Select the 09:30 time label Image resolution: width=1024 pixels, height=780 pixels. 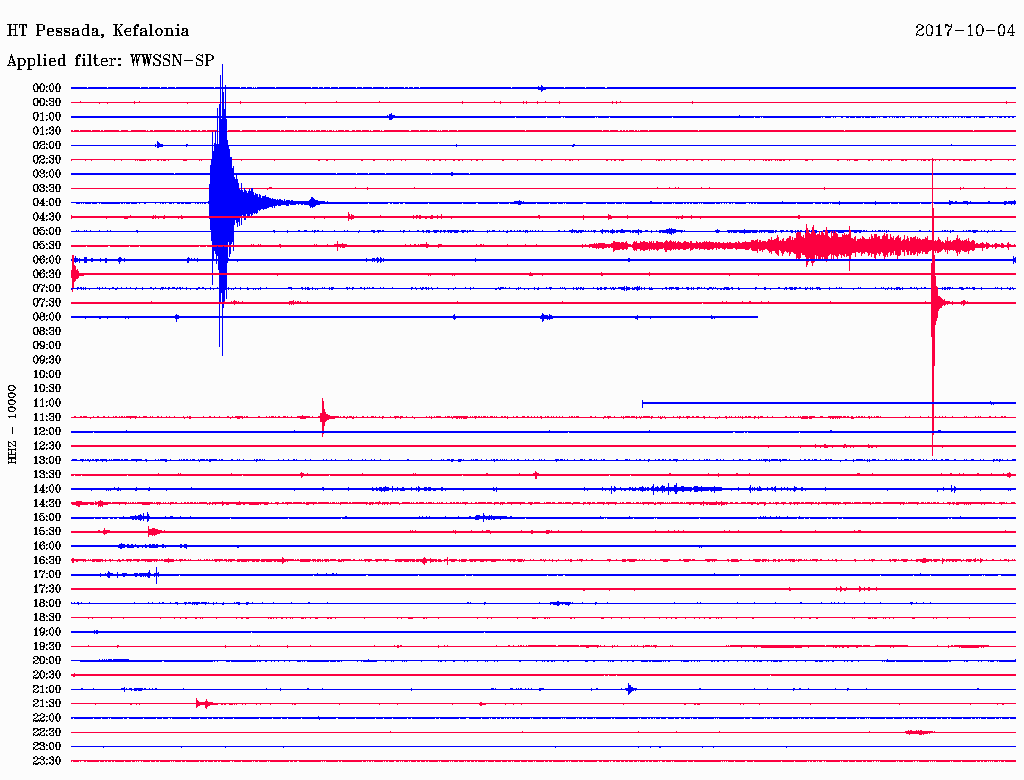coord(47,360)
